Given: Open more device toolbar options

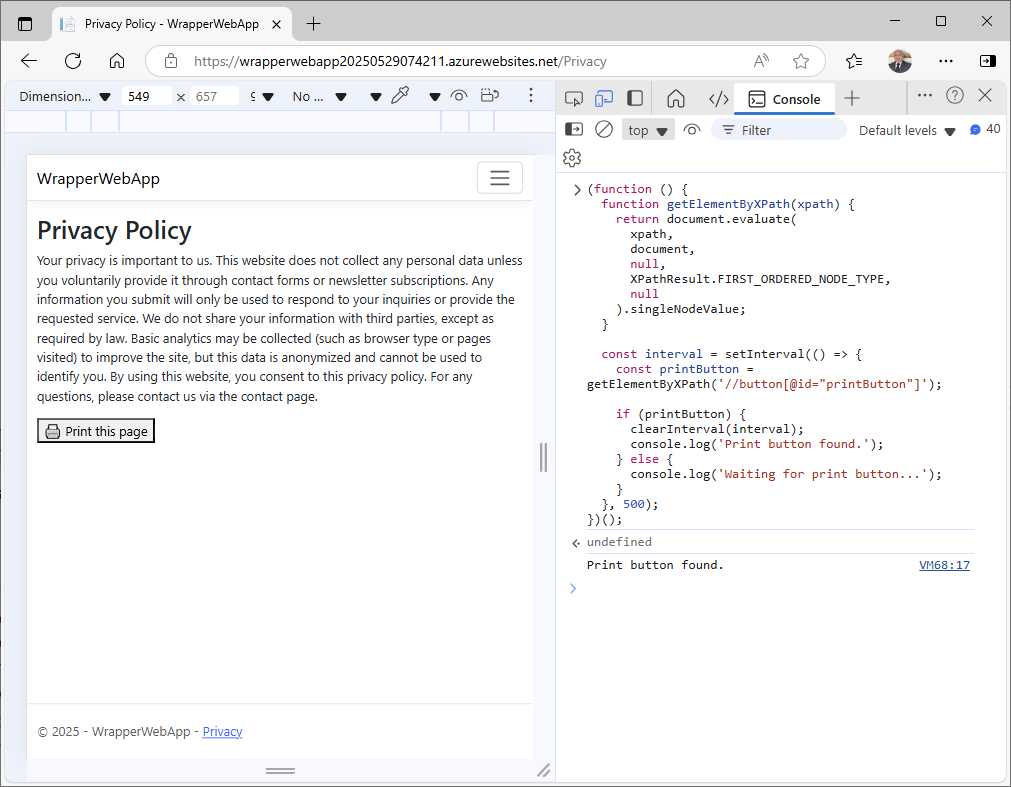Looking at the screenshot, I should click(x=531, y=95).
